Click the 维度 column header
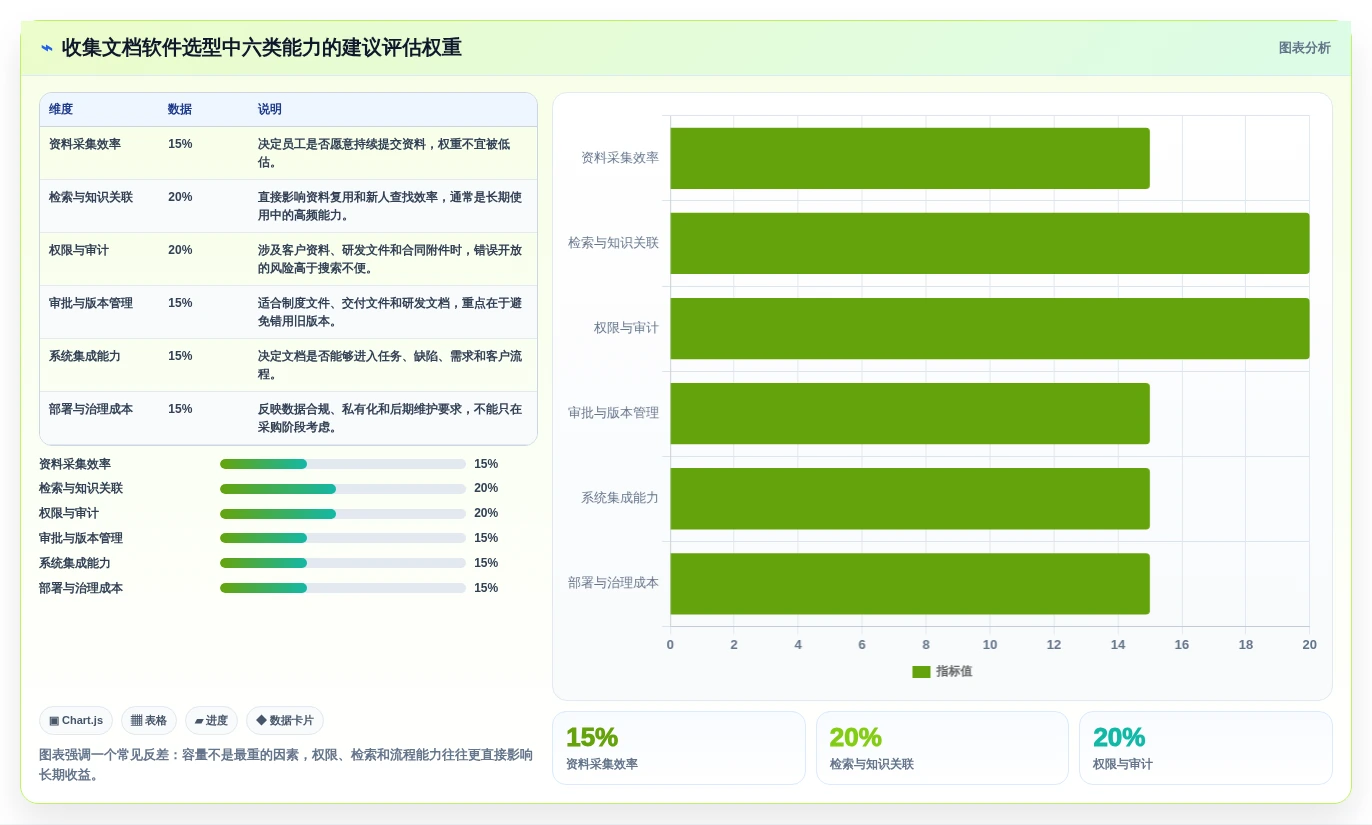 click(61, 109)
